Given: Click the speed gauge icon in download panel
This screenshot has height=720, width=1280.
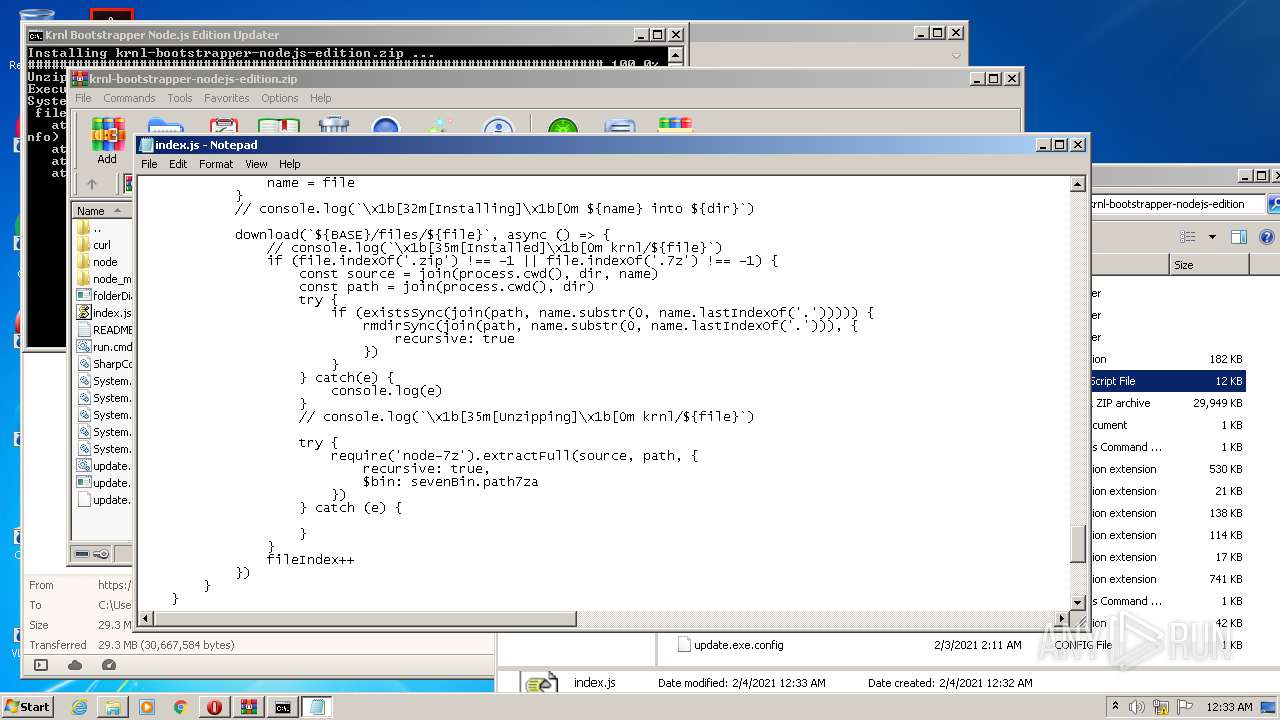Looking at the screenshot, I should [109, 665].
